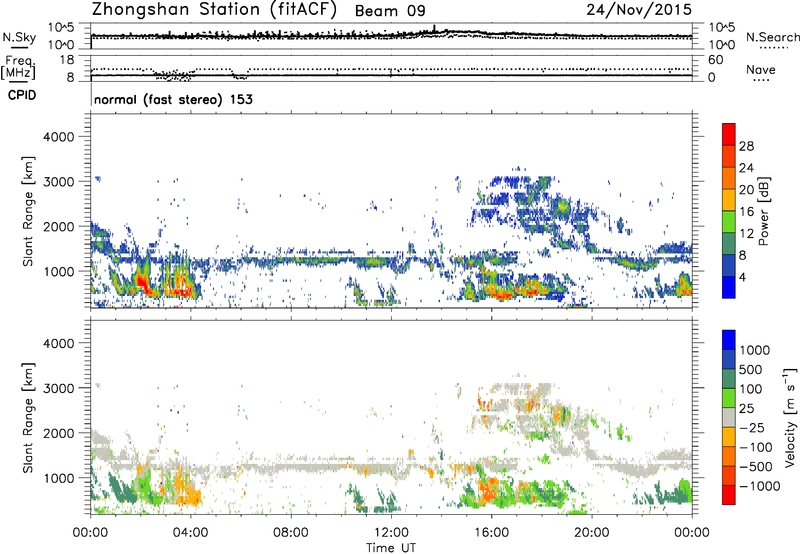The image size is (800, 554).
Task: Click the 'Nave' legend label
Action: click(x=760, y=70)
